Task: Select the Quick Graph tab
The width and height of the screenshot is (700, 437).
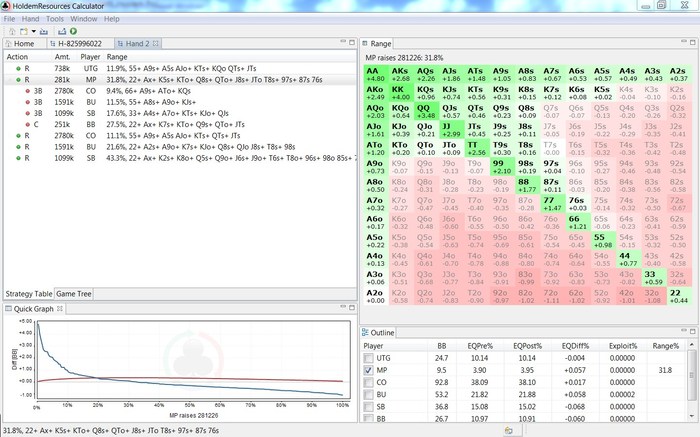Action: point(33,308)
